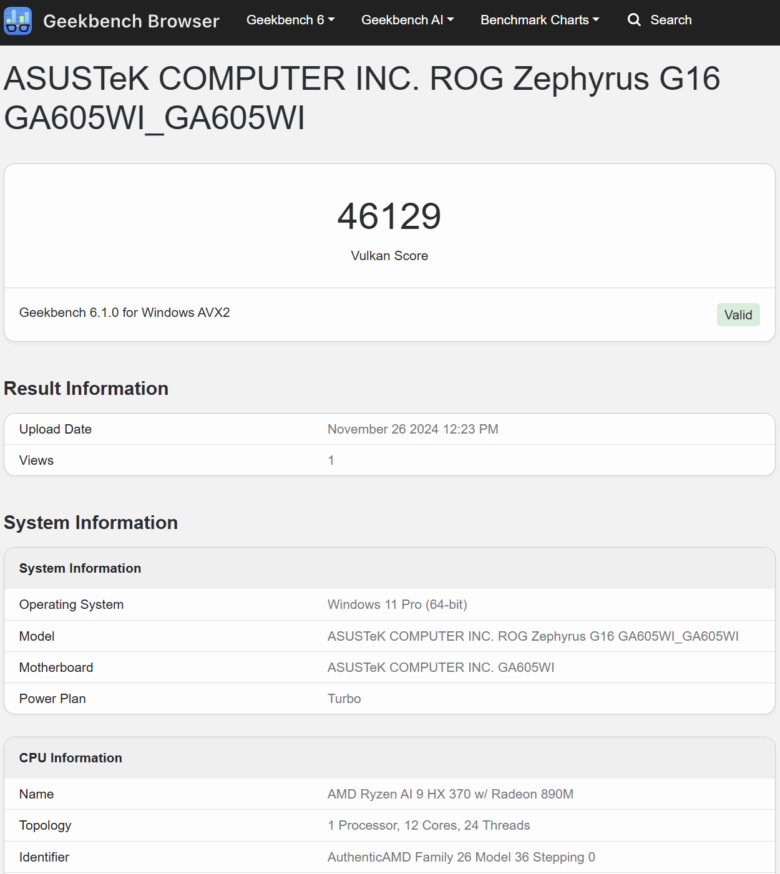Select 1 Processor, 12 Cores, 24 Threads value
This screenshot has height=874, width=780.
(x=428, y=826)
